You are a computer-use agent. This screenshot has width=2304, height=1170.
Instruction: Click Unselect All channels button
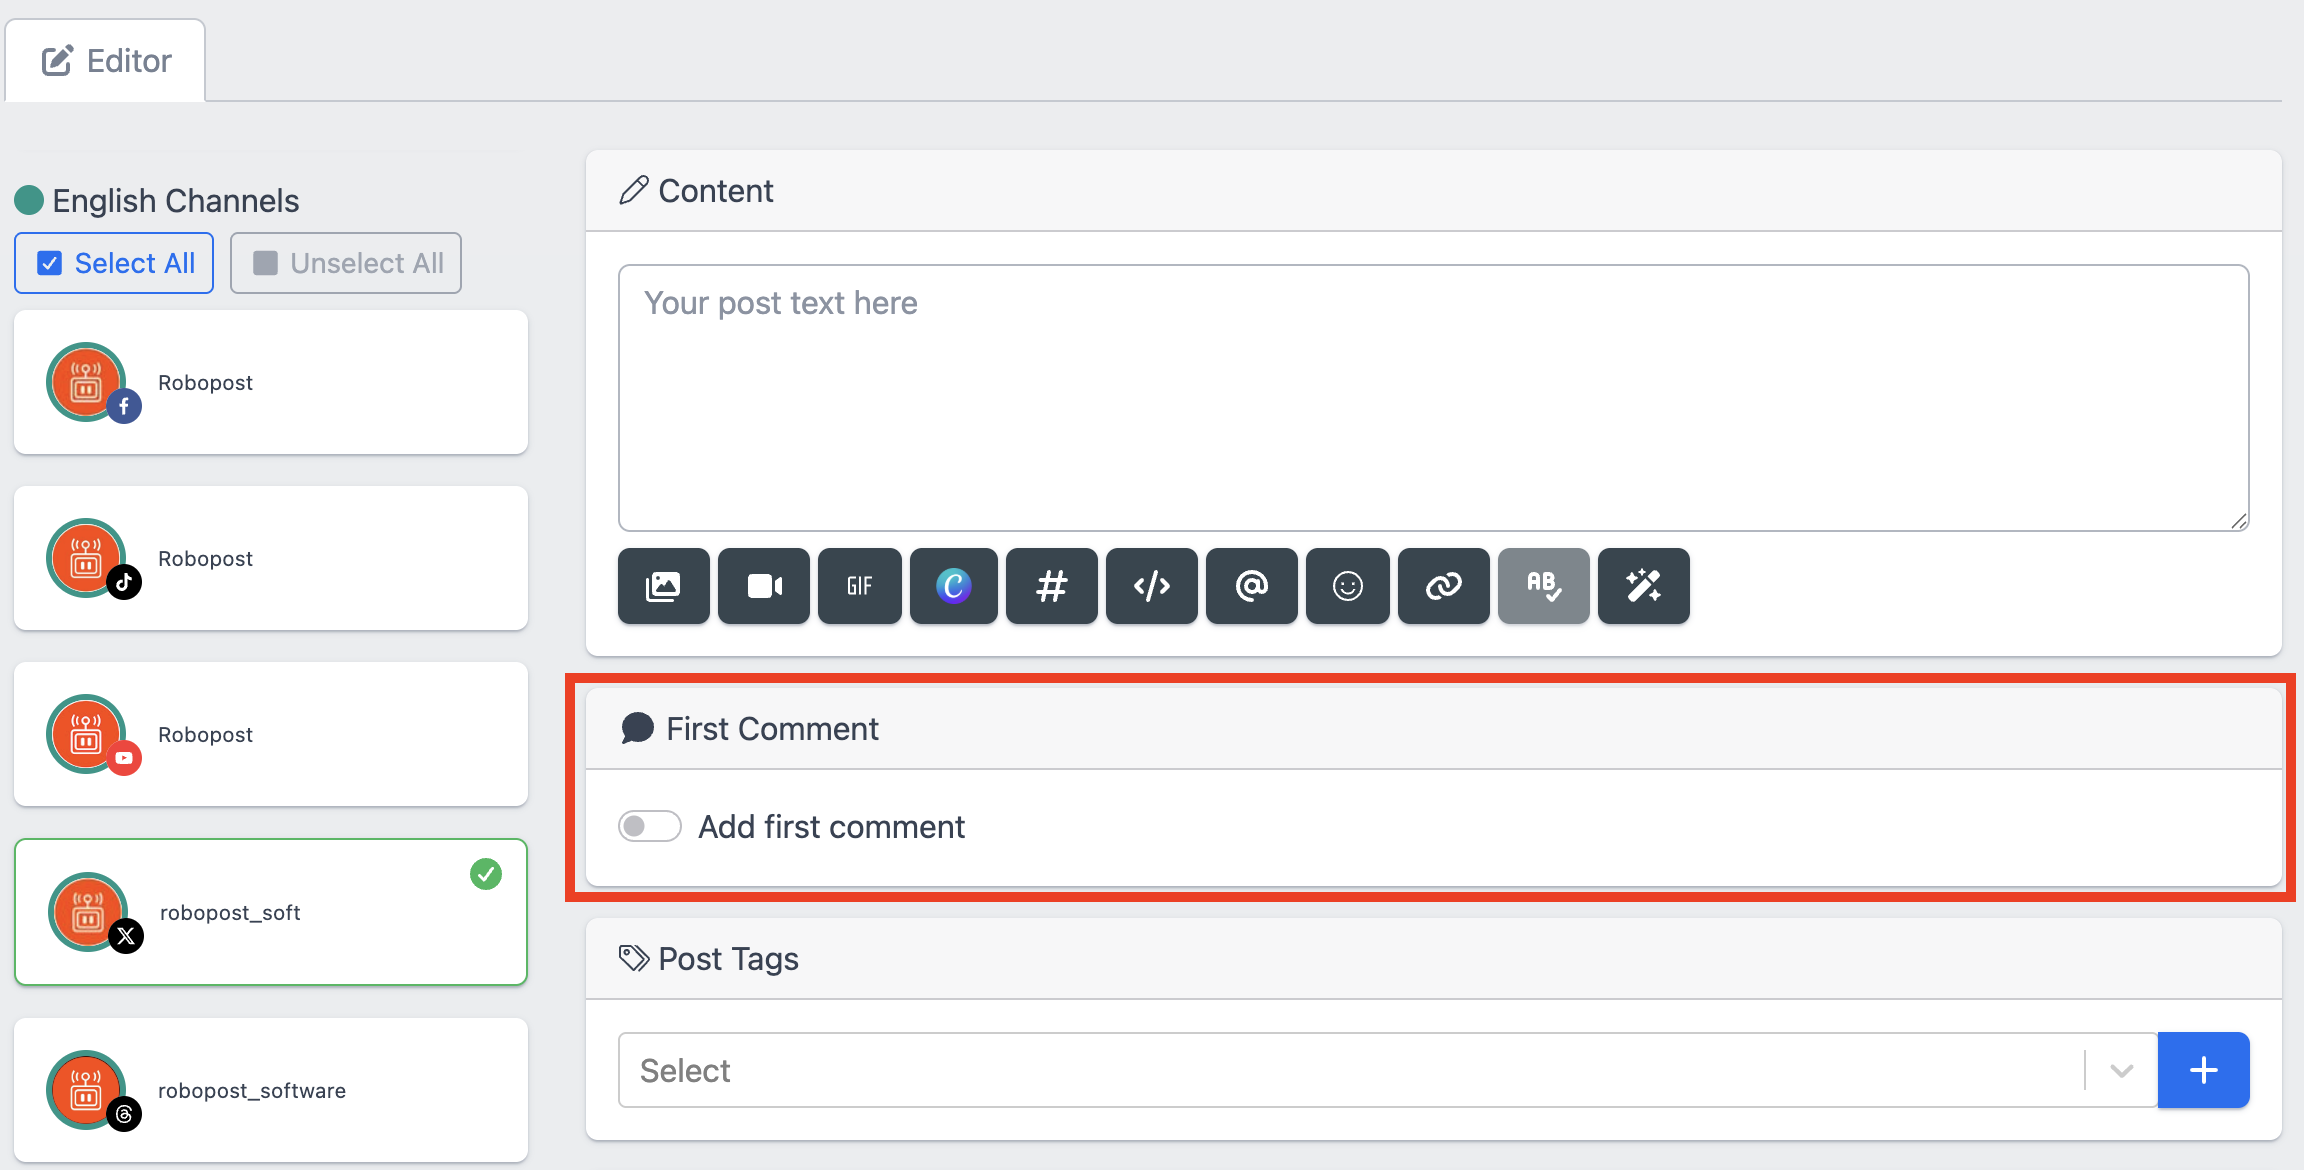346,263
